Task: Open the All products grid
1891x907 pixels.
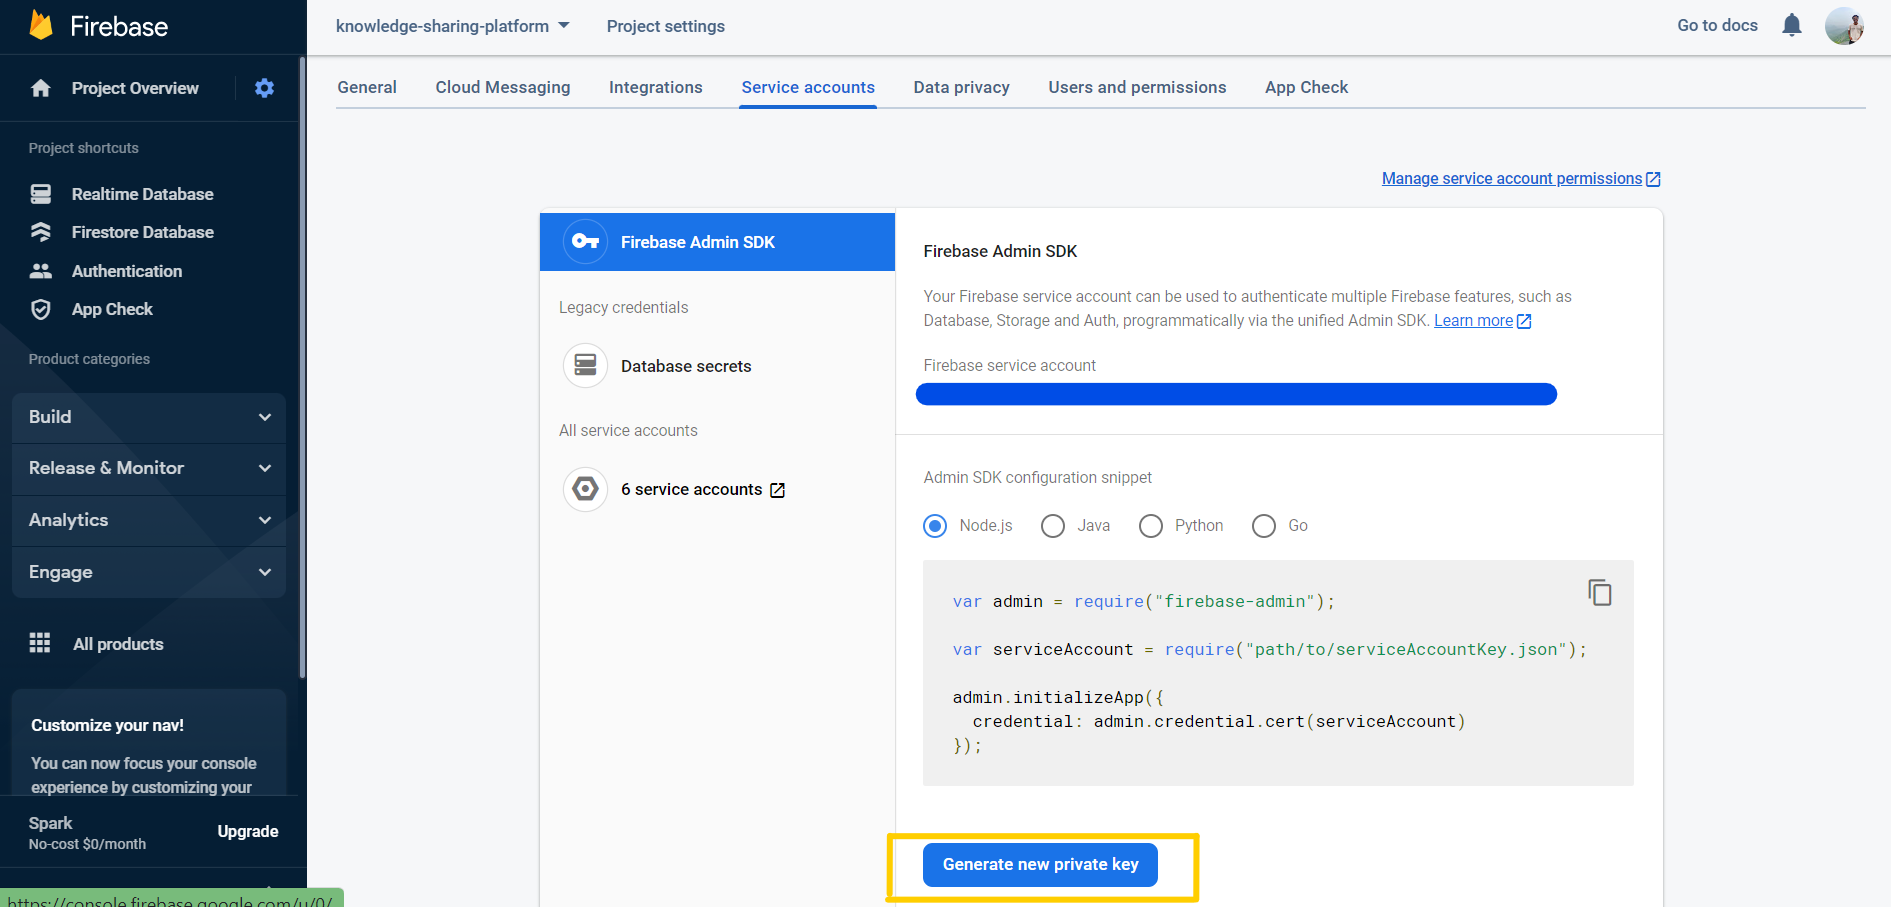Action: click(x=117, y=643)
